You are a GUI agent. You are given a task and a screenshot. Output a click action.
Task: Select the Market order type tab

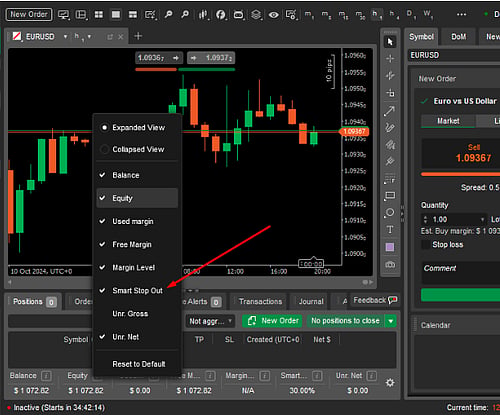point(448,121)
